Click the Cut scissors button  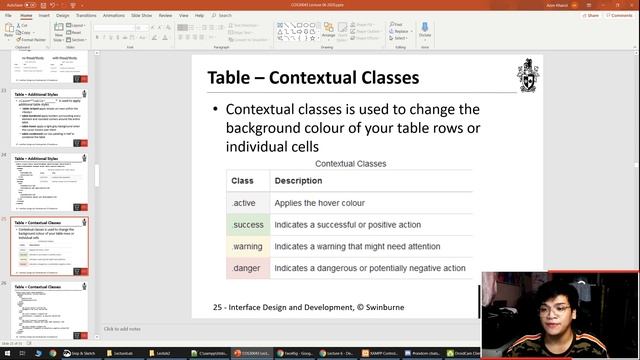click(x=22, y=25)
